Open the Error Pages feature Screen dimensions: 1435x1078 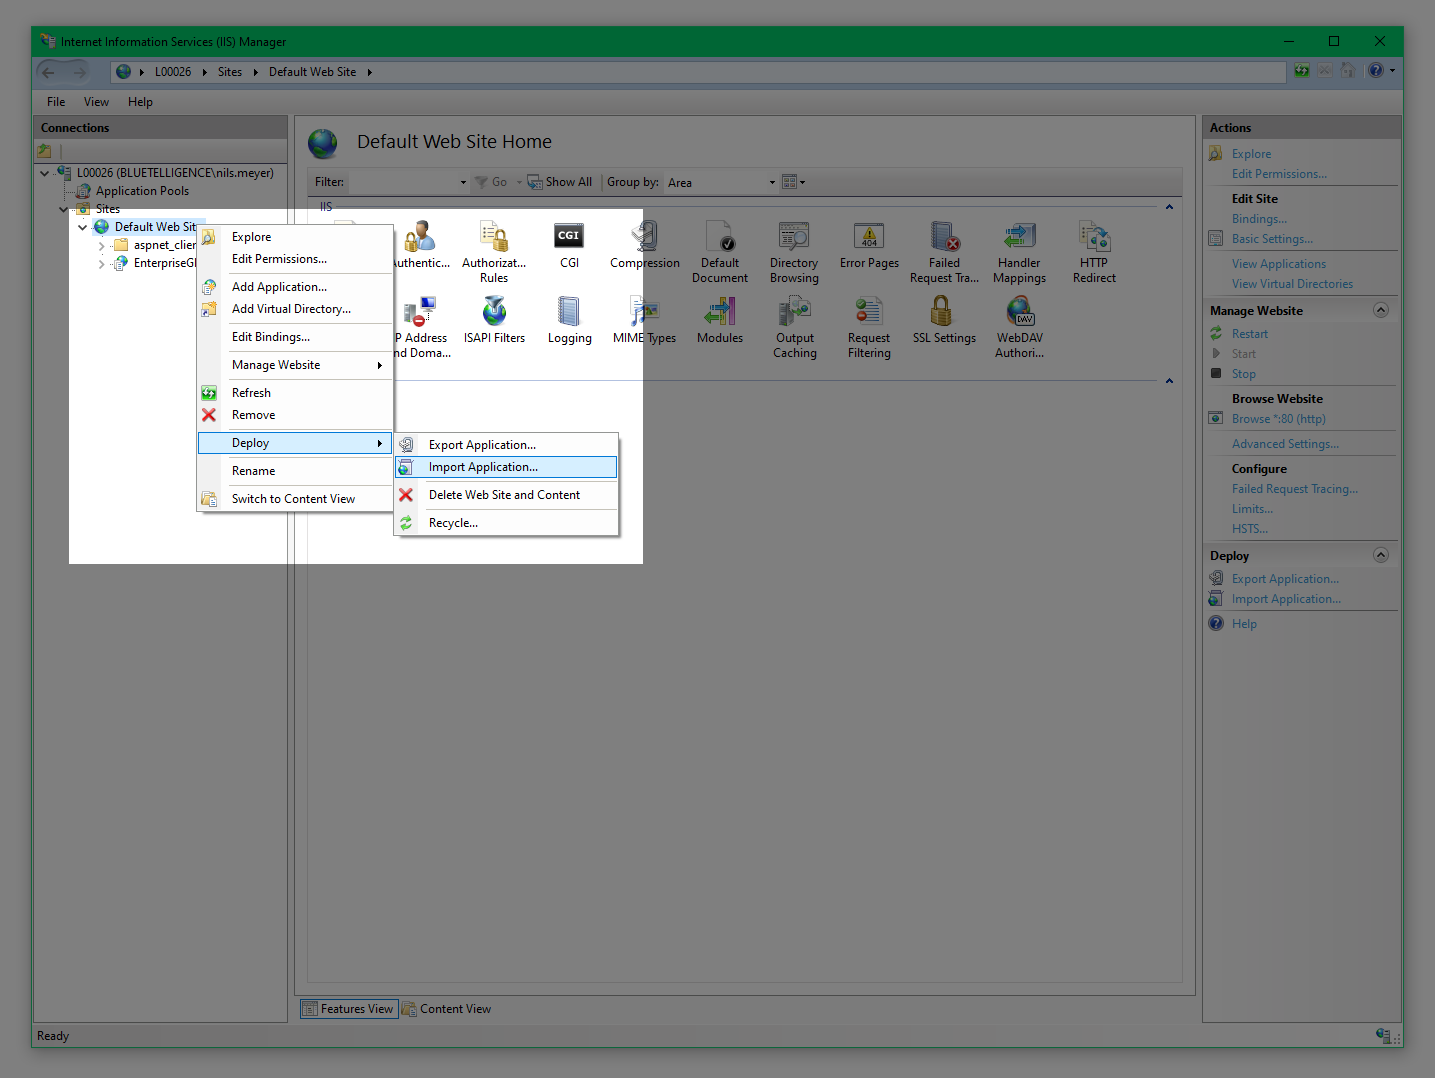[869, 245]
